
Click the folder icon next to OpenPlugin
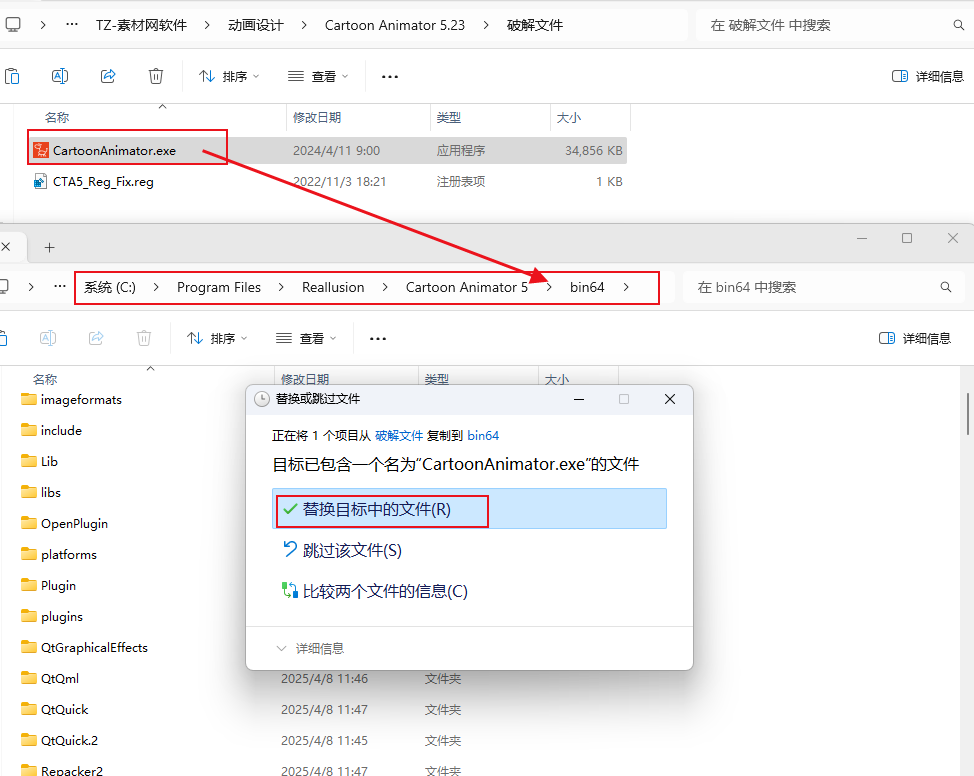point(29,523)
